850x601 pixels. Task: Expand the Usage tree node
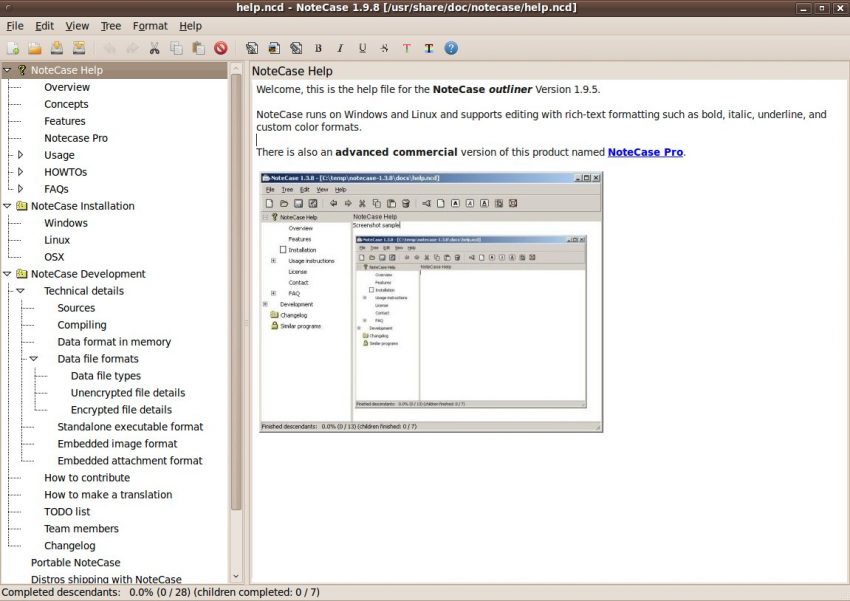22,154
